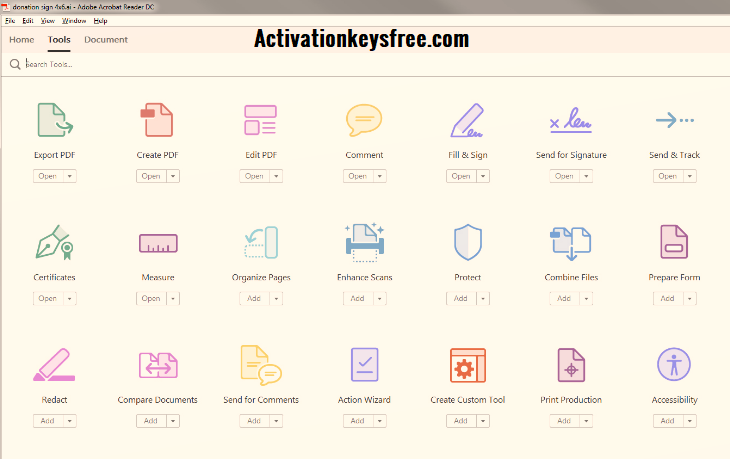Expand the Prepare Form Add dropdown arrow
The image size is (730, 459).
(x=690, y=299)
